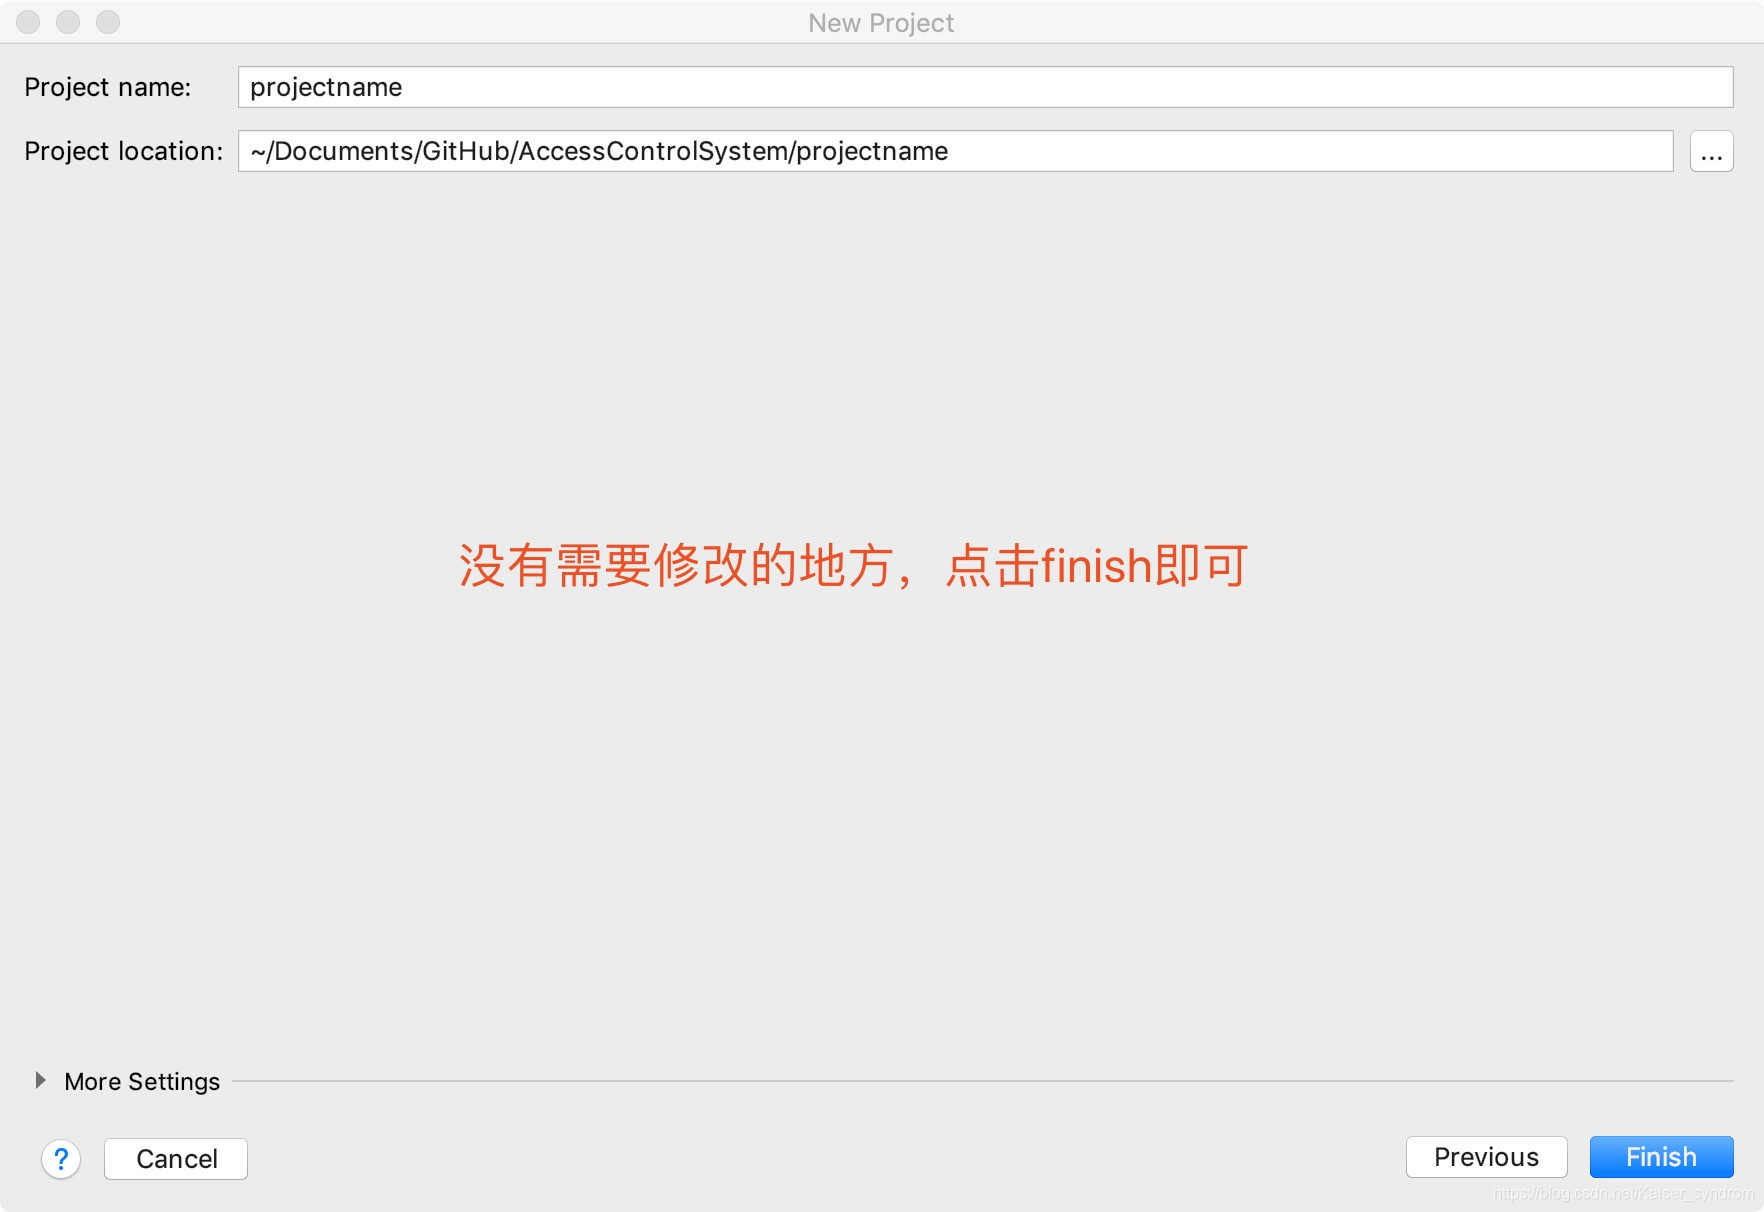Open the help question mark button
1764x1212 pixels.
point(61,1159)
